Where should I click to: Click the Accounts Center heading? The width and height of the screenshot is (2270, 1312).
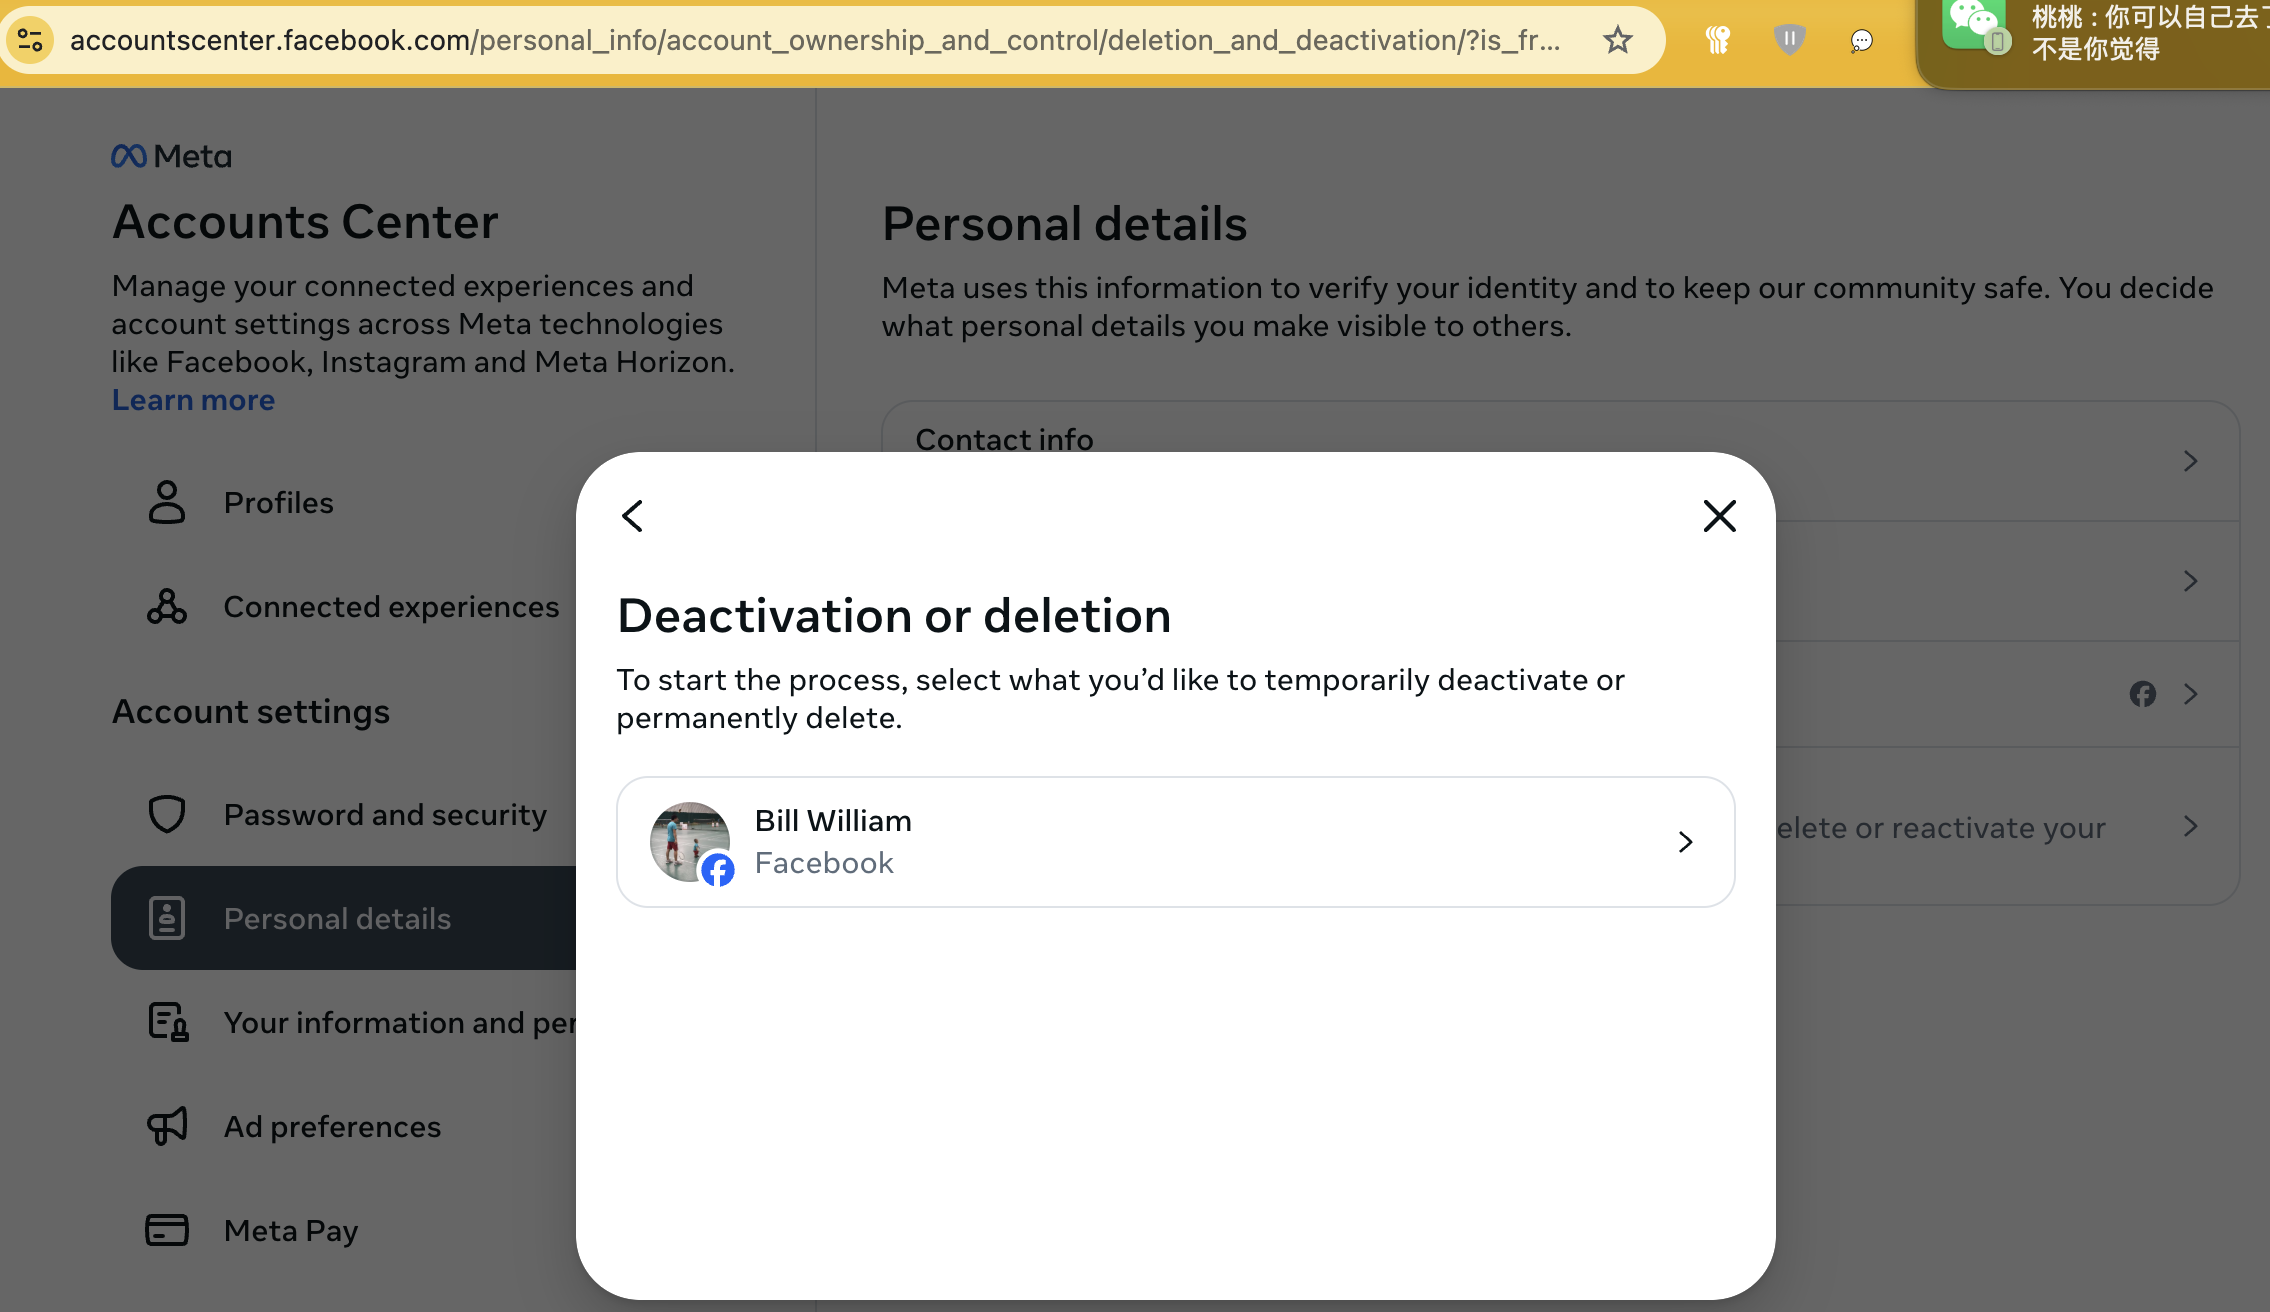(305, 221)
